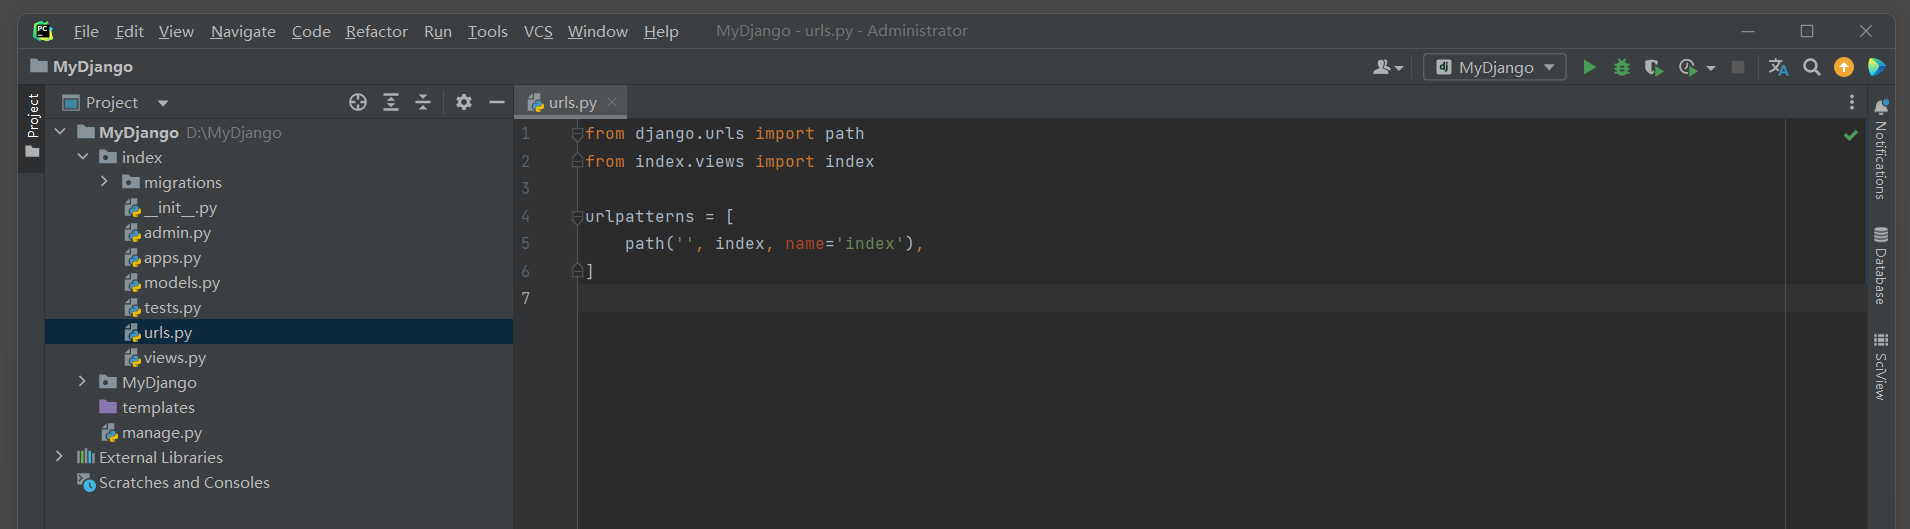
Task: Expand the MyDjango subfolder
Action: (83, 382)
